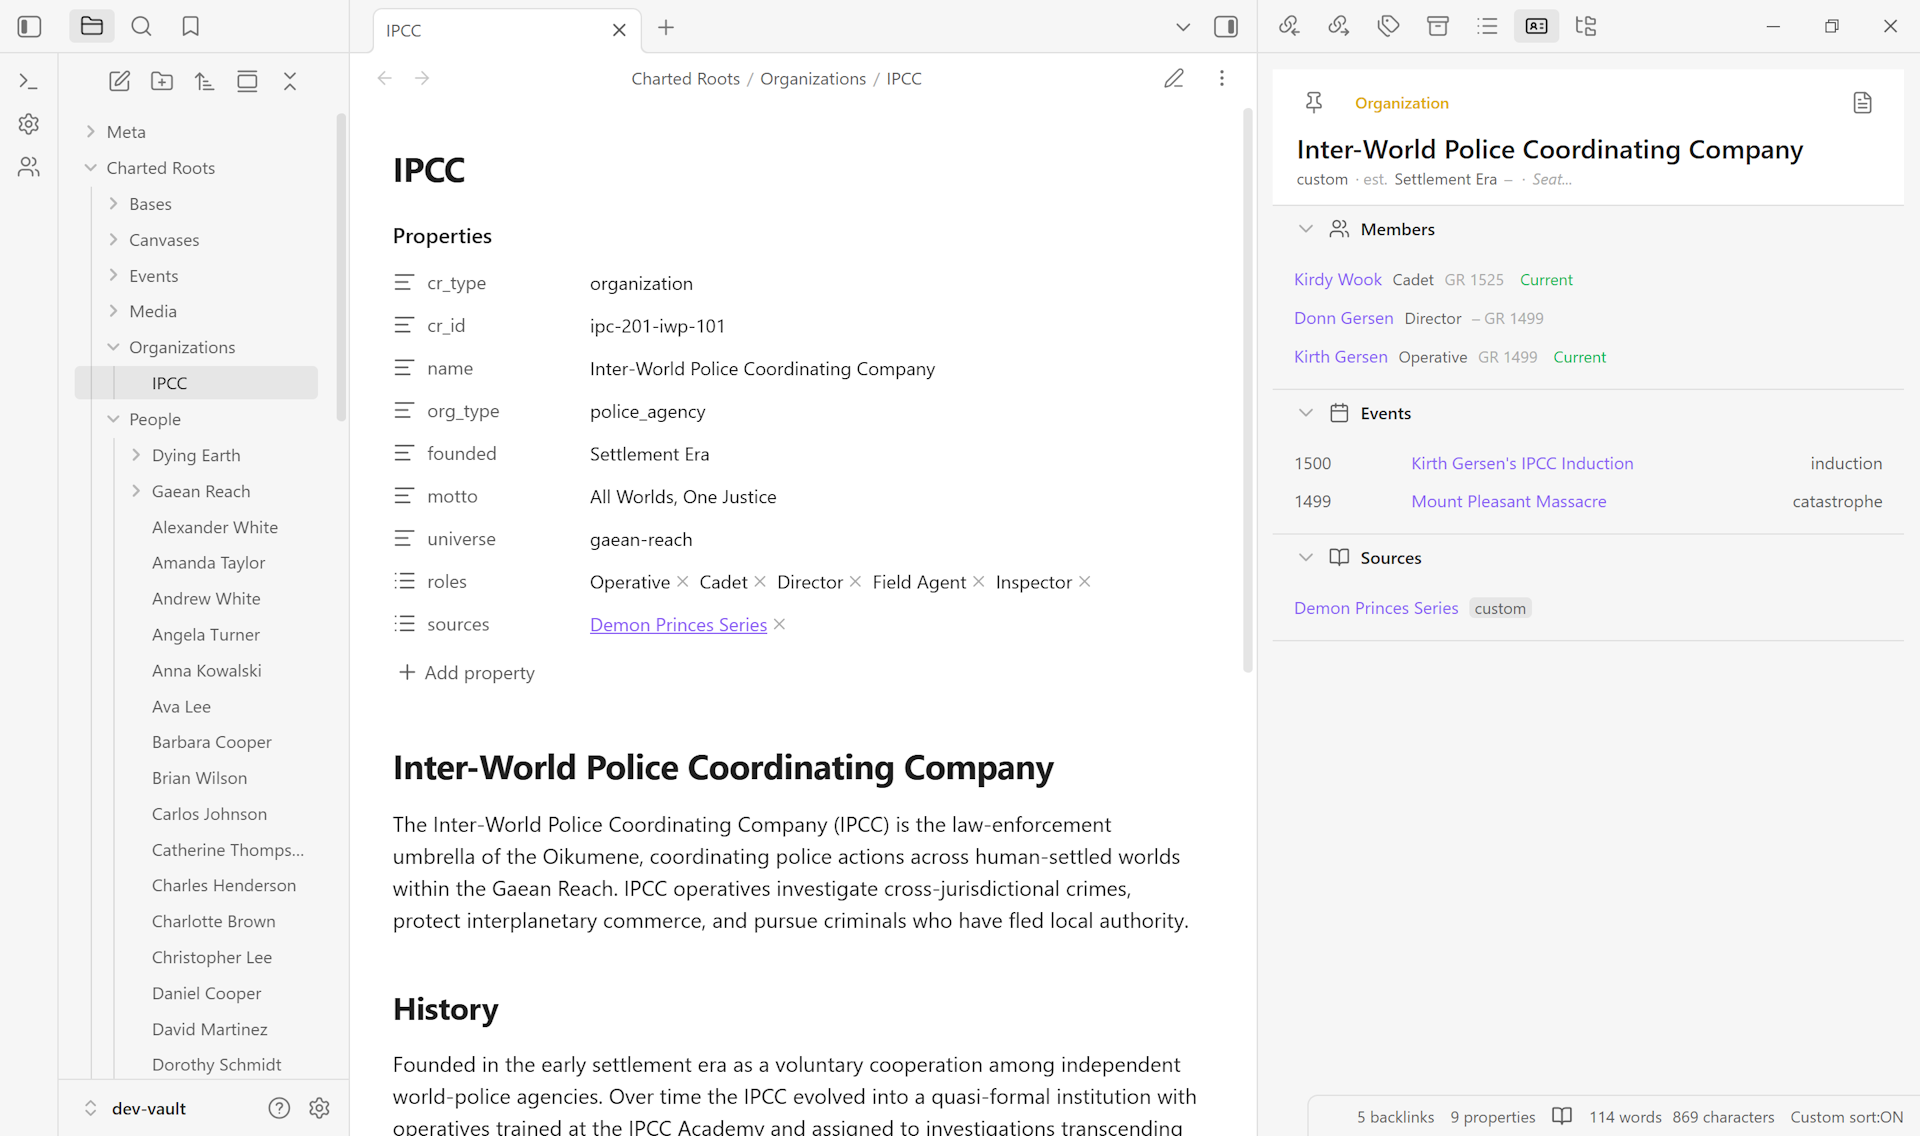This screenshot has width=1920, height=1136.
Task: Change the file sort order
Action: tap(204, 82)
